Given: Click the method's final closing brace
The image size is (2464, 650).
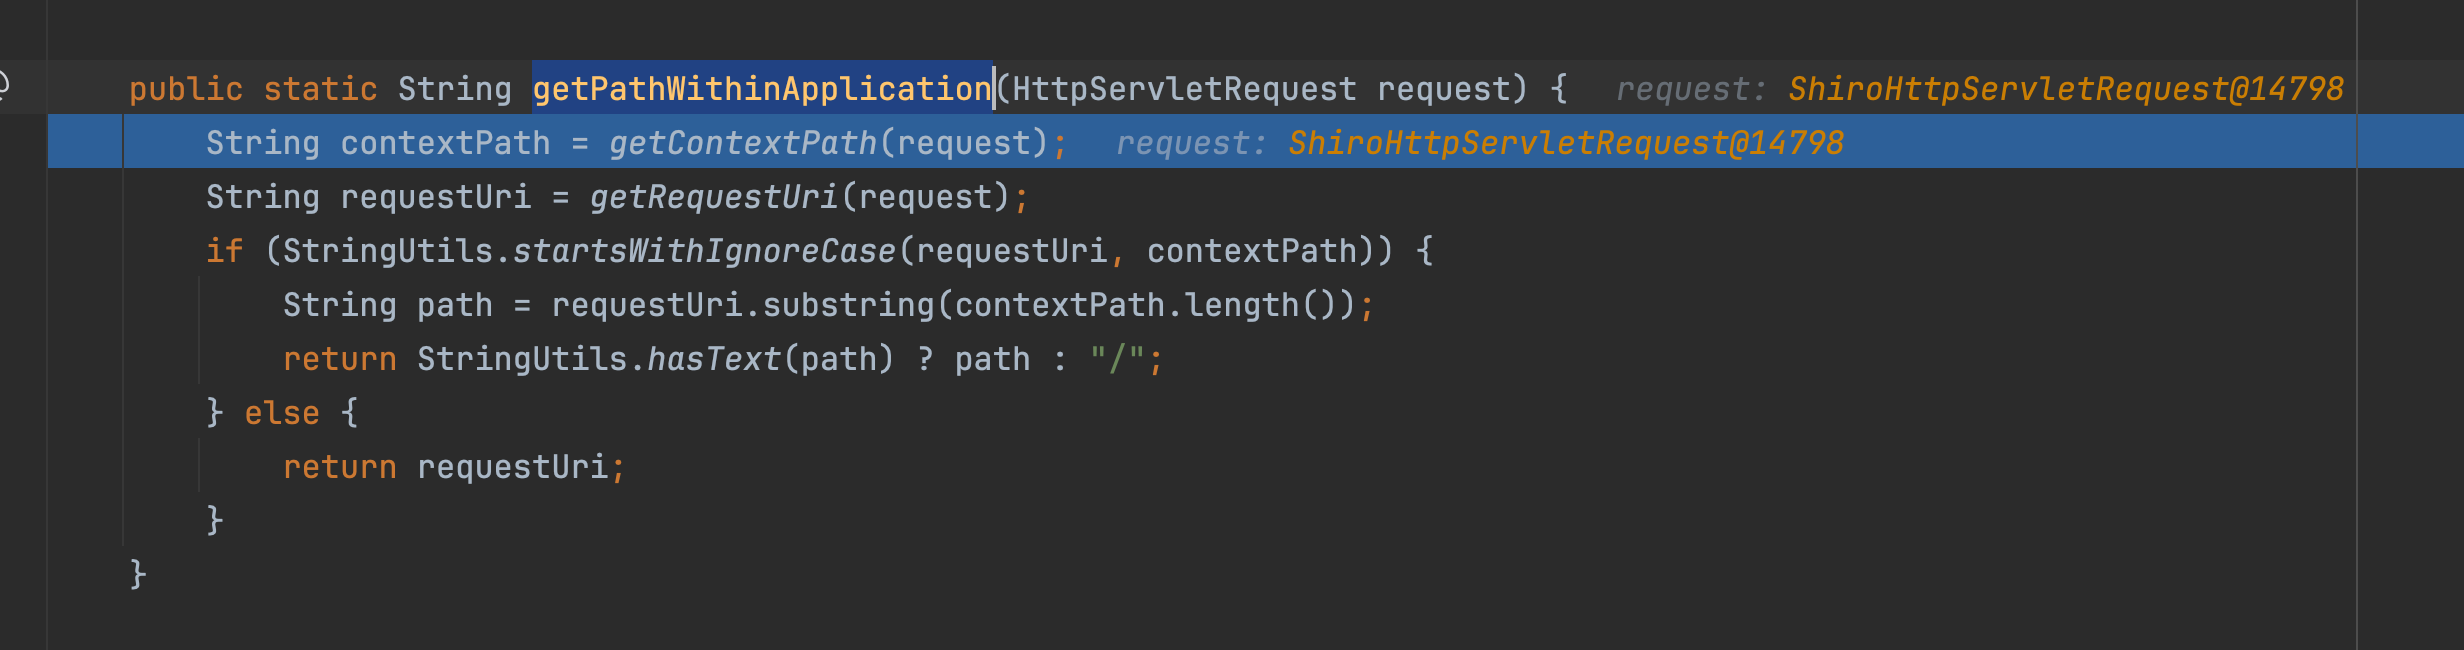Looking at the screenshot, I should 138,574.
